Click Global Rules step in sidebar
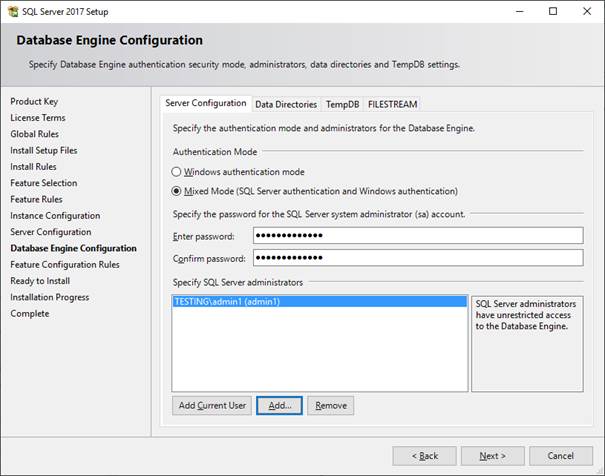 [x=34, y=134]
